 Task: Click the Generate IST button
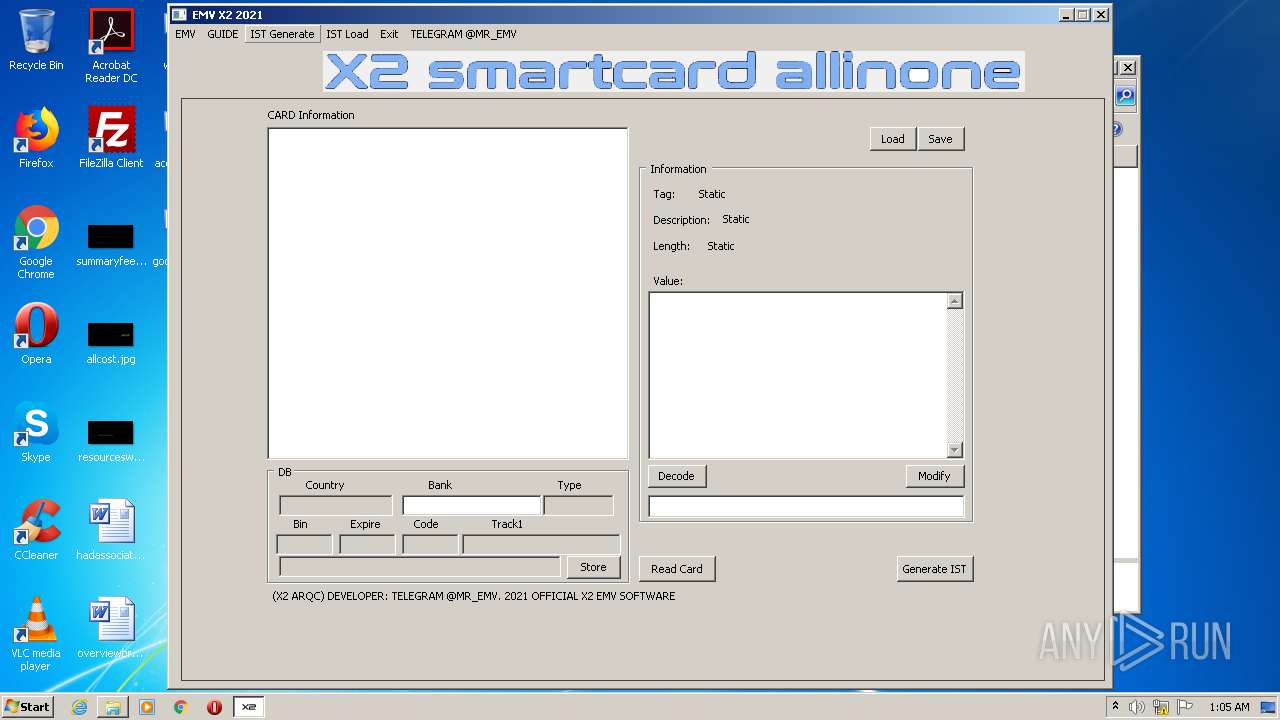[934, 569]
